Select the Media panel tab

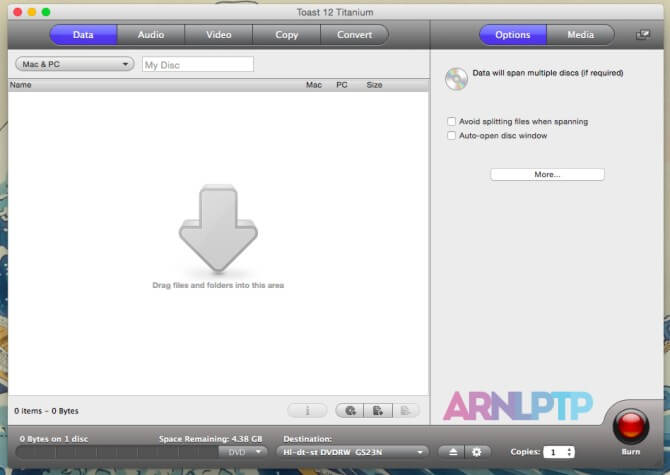coord(580,35)
